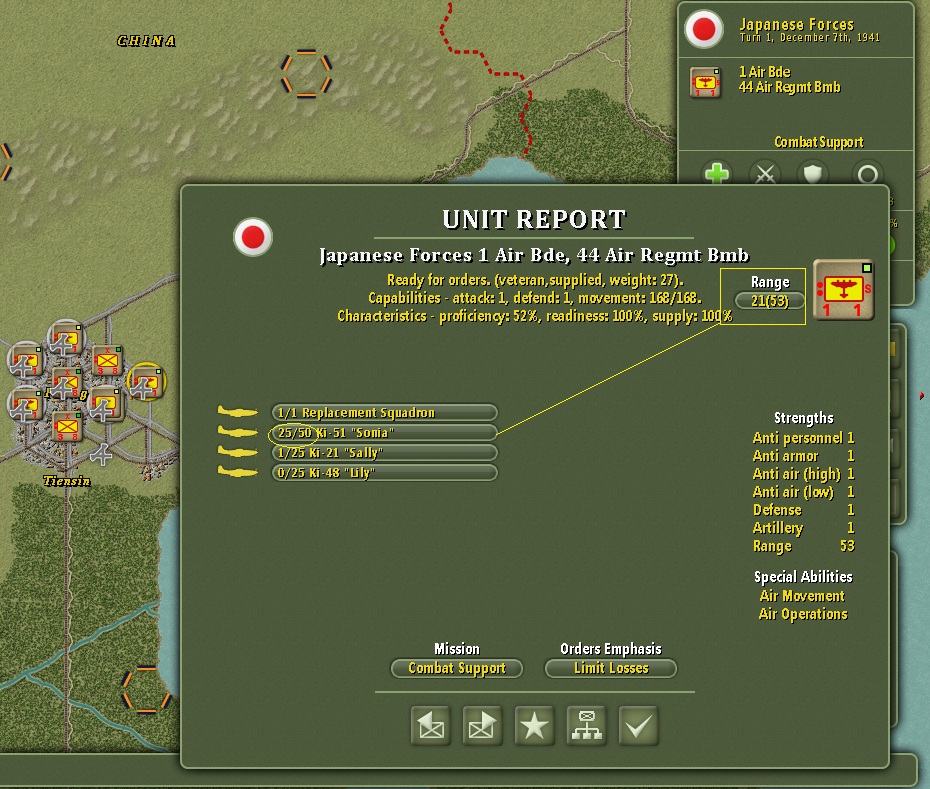Select the 1/25 Ki-21 "Sally" row
This screenshot has height=789, width=930.
[384, 453]
